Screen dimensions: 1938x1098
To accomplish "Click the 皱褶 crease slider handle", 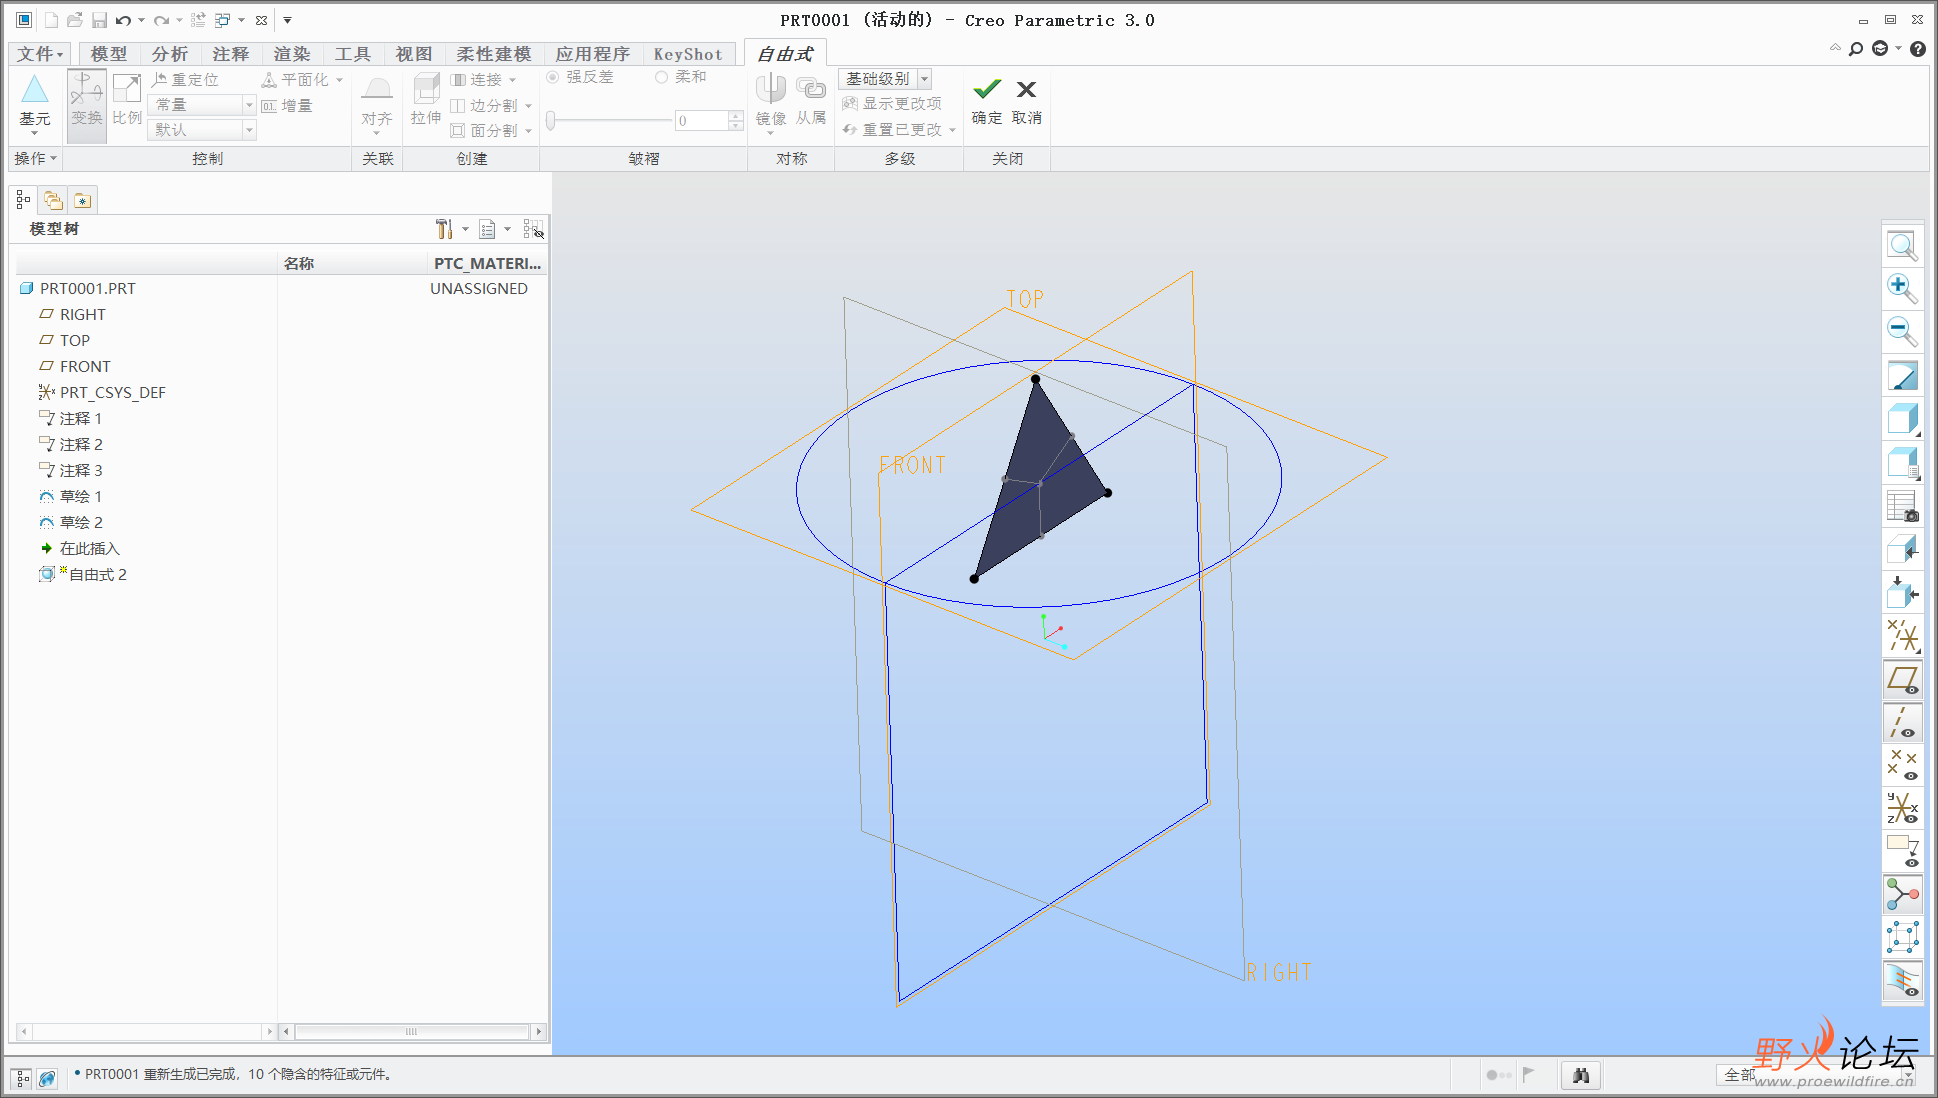I will coord(551,121).
